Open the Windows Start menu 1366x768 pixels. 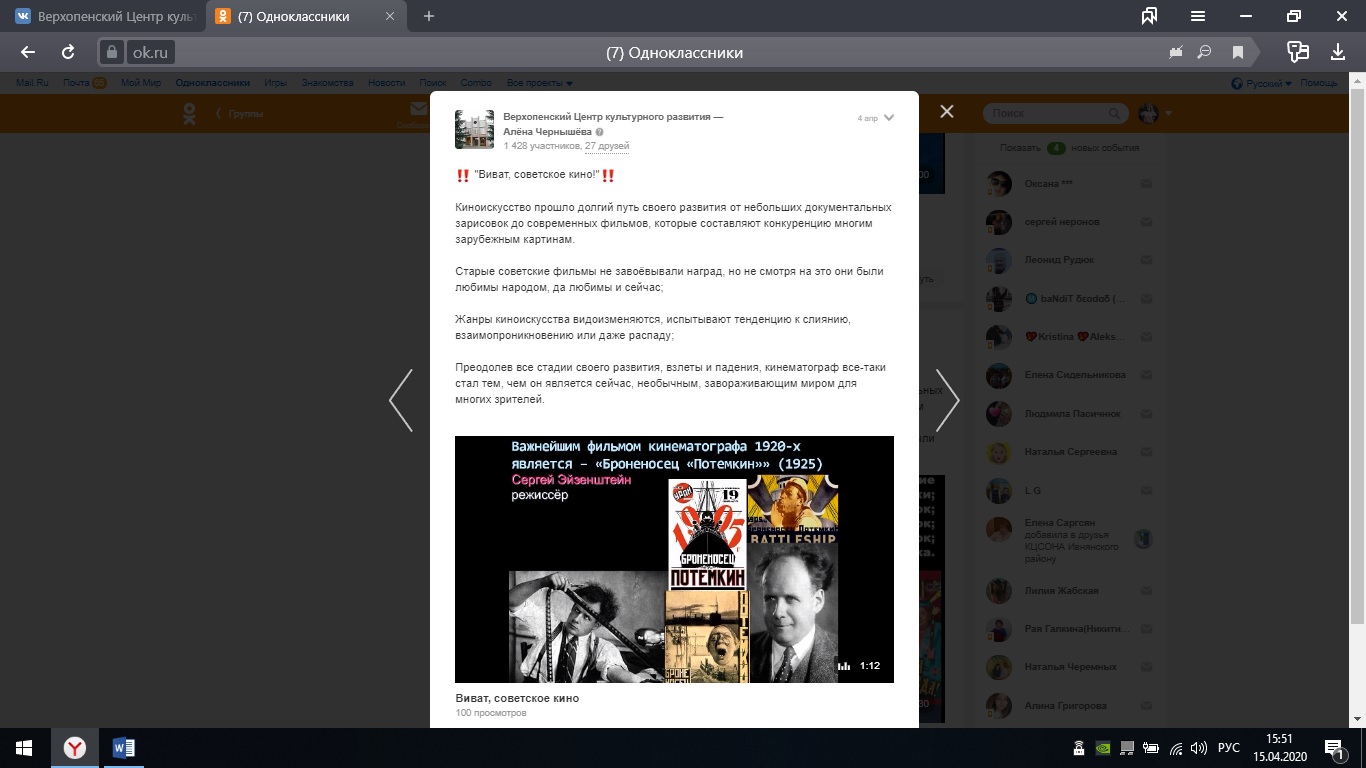[24, 748]
